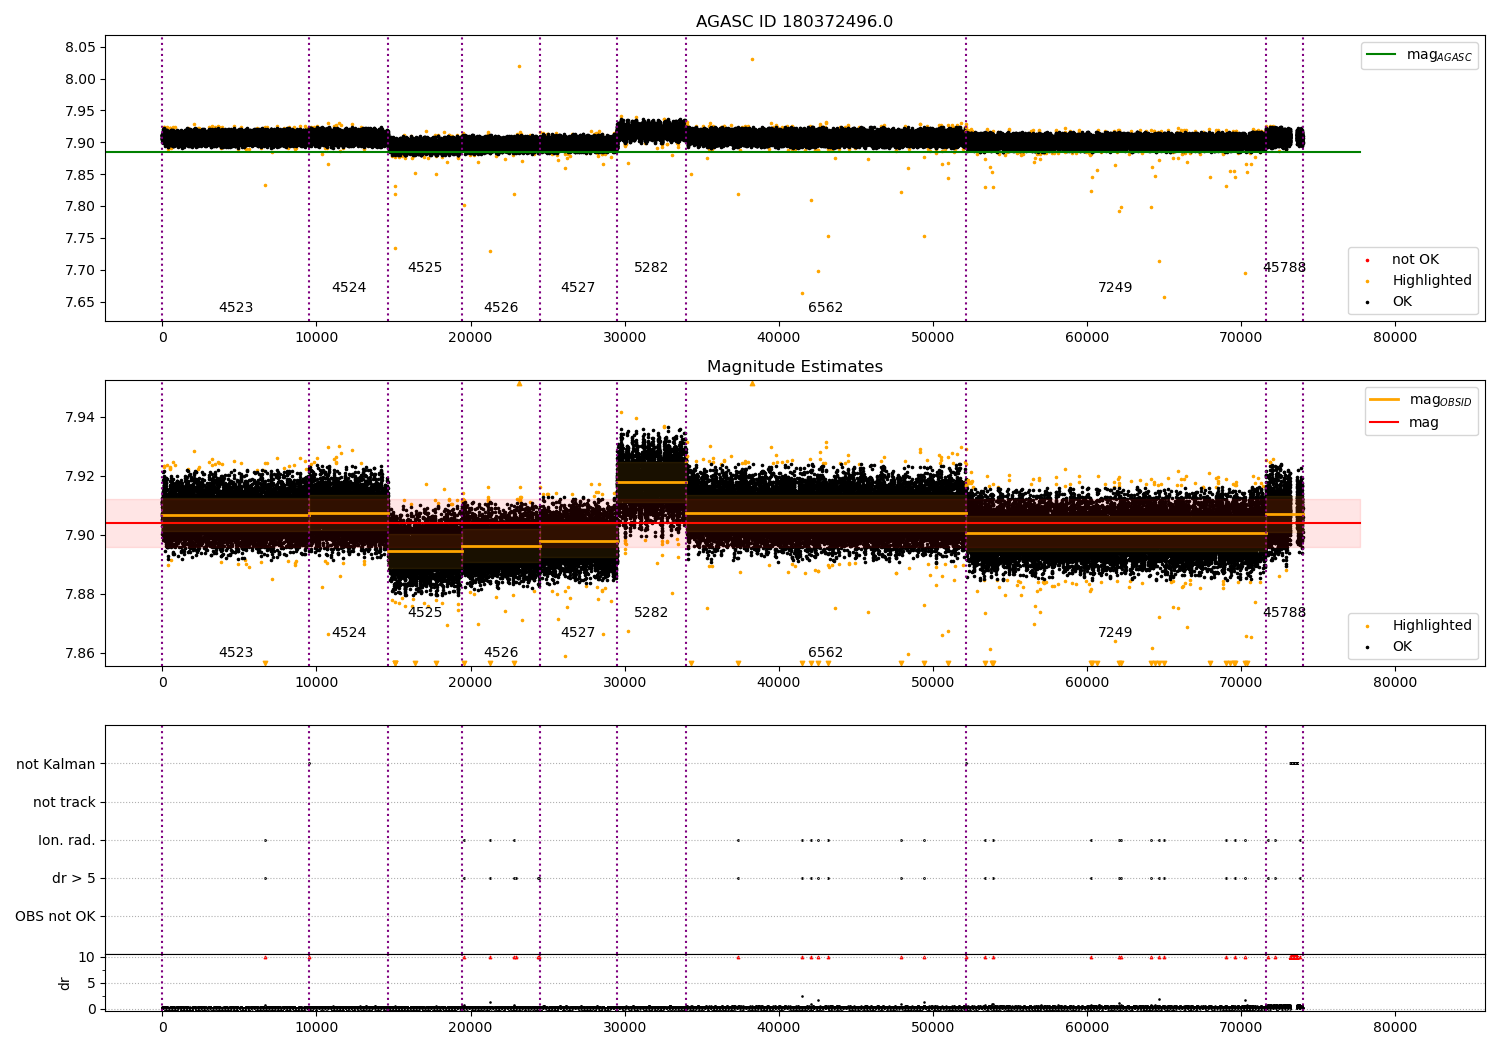
Task: Select the orange mag OBSID legend entry
Action: (x=1420, y=400)
